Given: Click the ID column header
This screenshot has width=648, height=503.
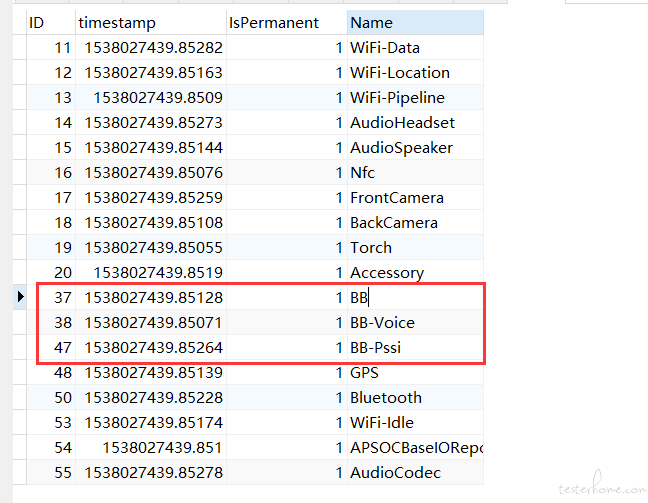Looking at the screenshot, I should (x=51, y=22).
